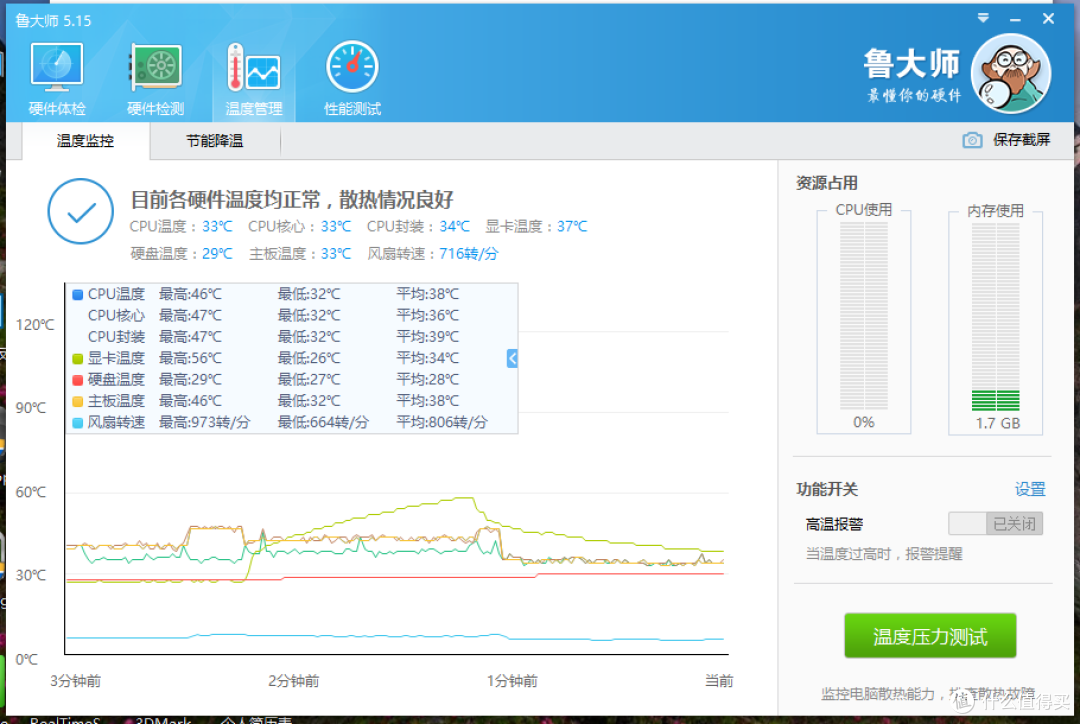Click the 资源占用 section heading

click(x=827, y=183)
